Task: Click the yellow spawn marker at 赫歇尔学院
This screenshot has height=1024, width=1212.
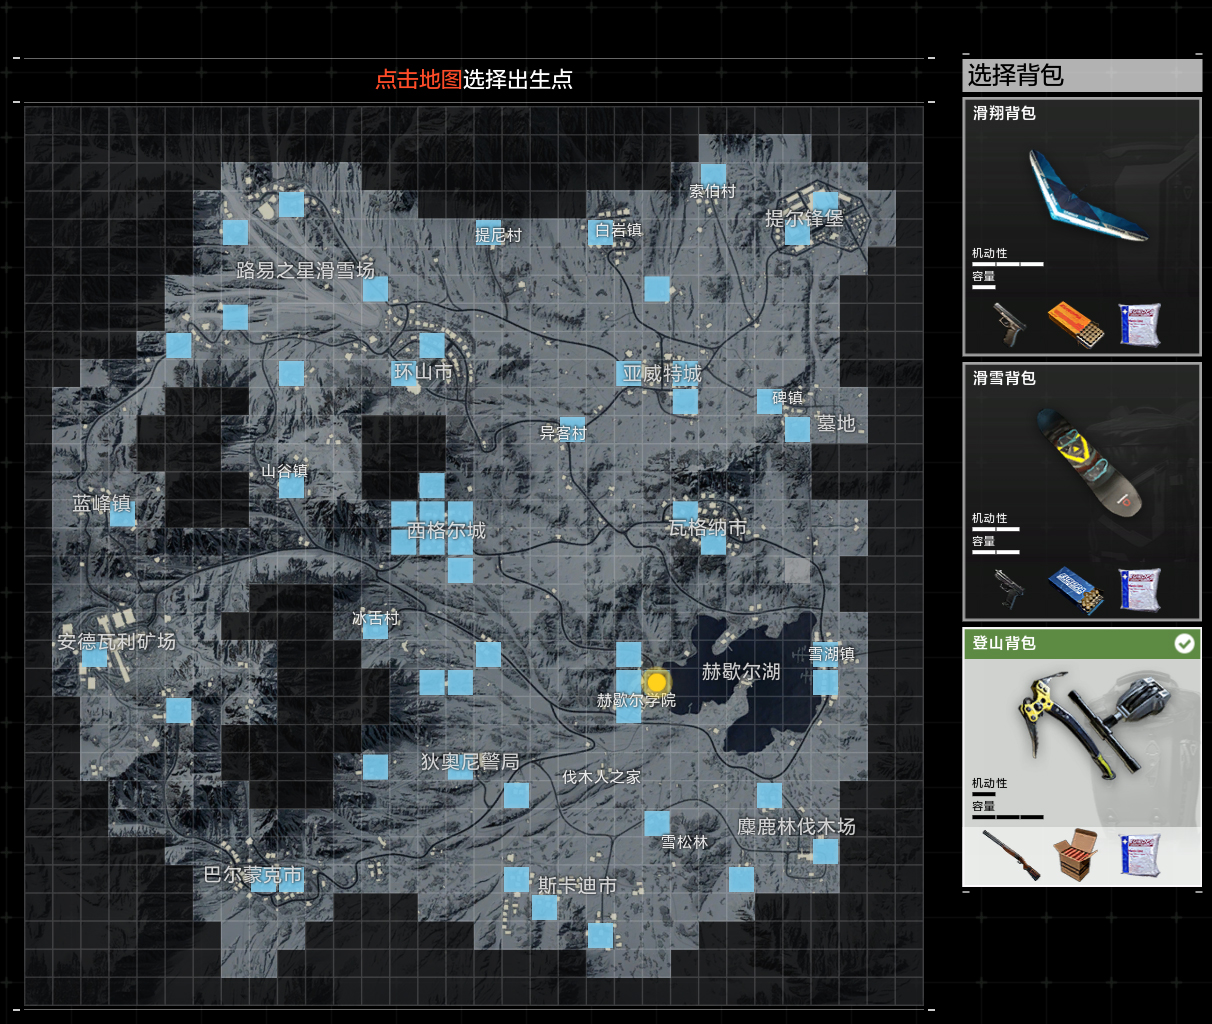Action: coord(656,682)
